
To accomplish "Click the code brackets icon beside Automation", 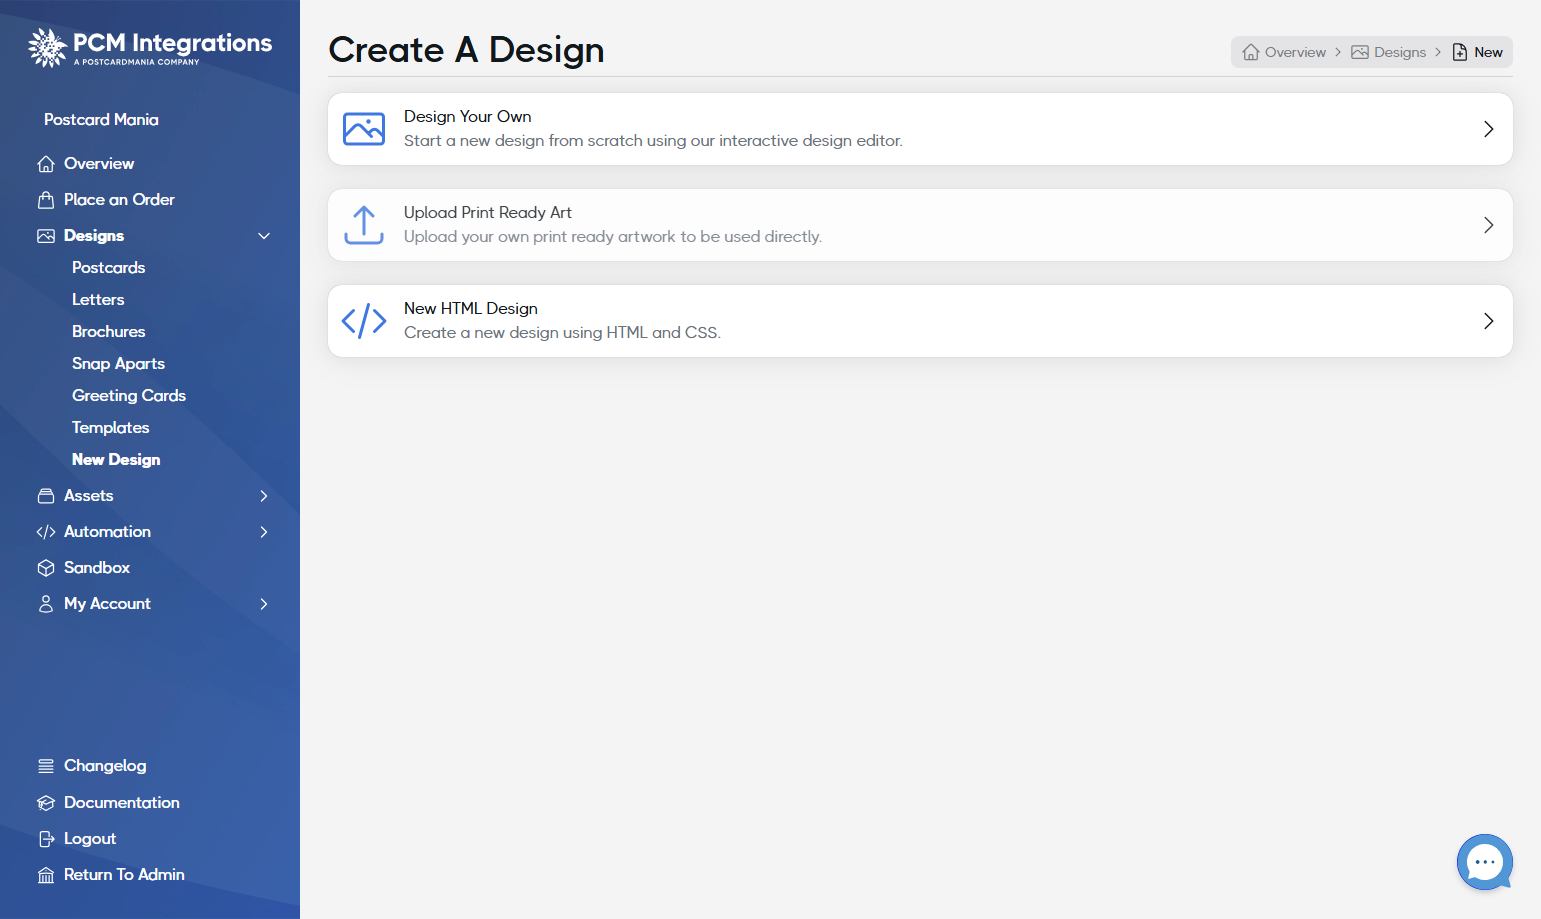I will (46, 532).
